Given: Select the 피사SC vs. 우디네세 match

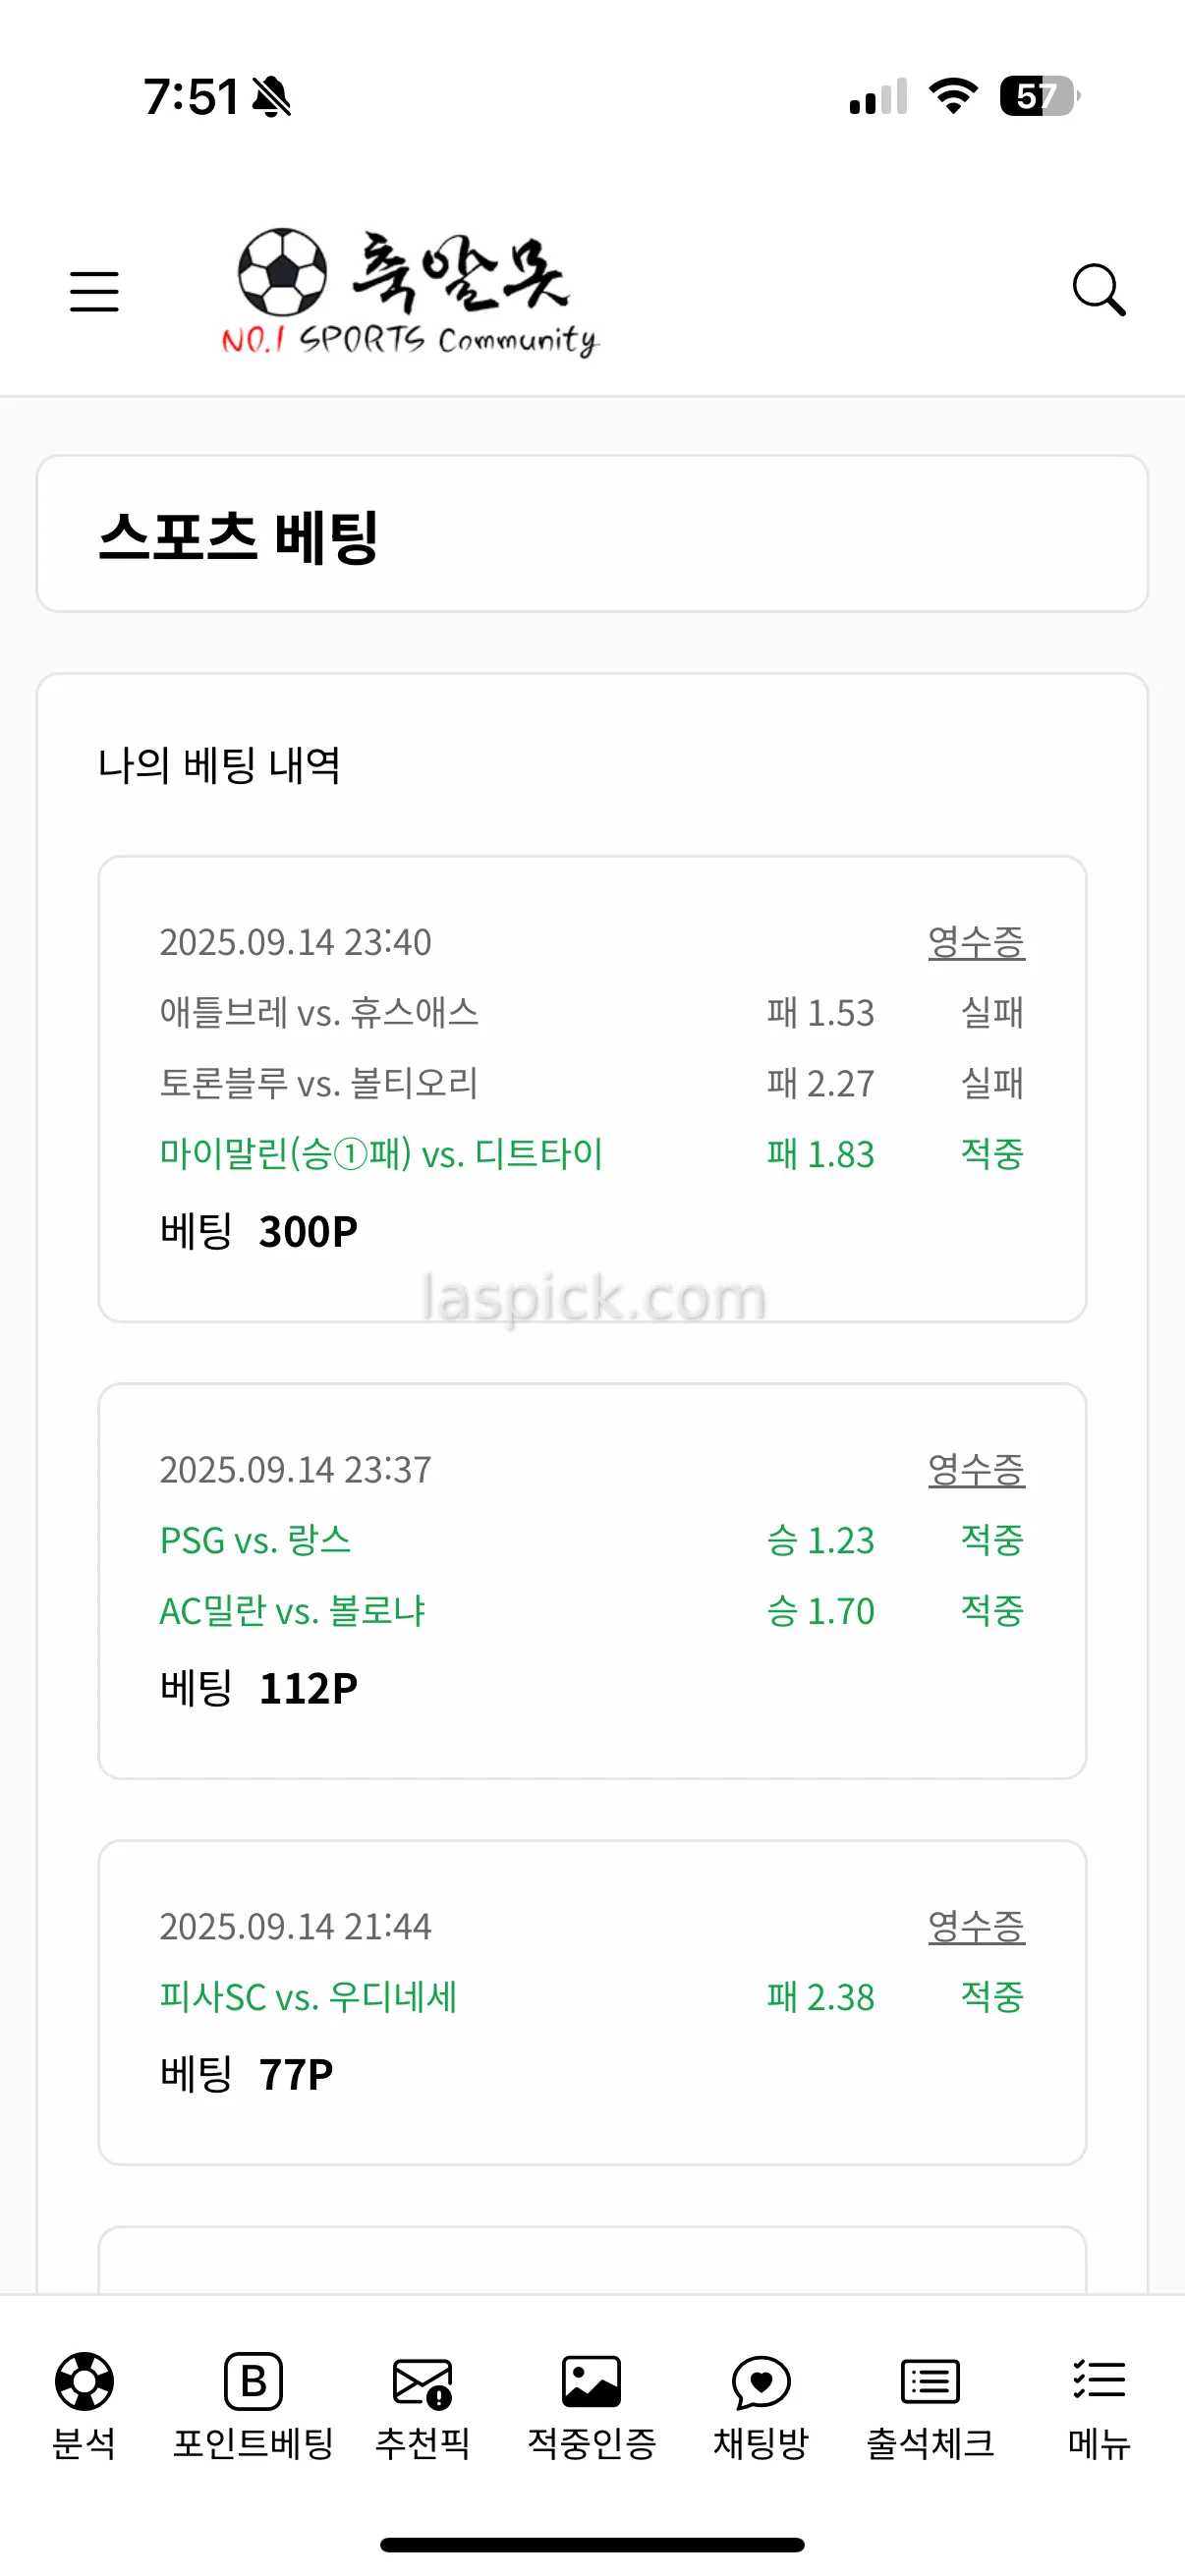Looking at the screenshot, I should click(x=308, y=1997).
